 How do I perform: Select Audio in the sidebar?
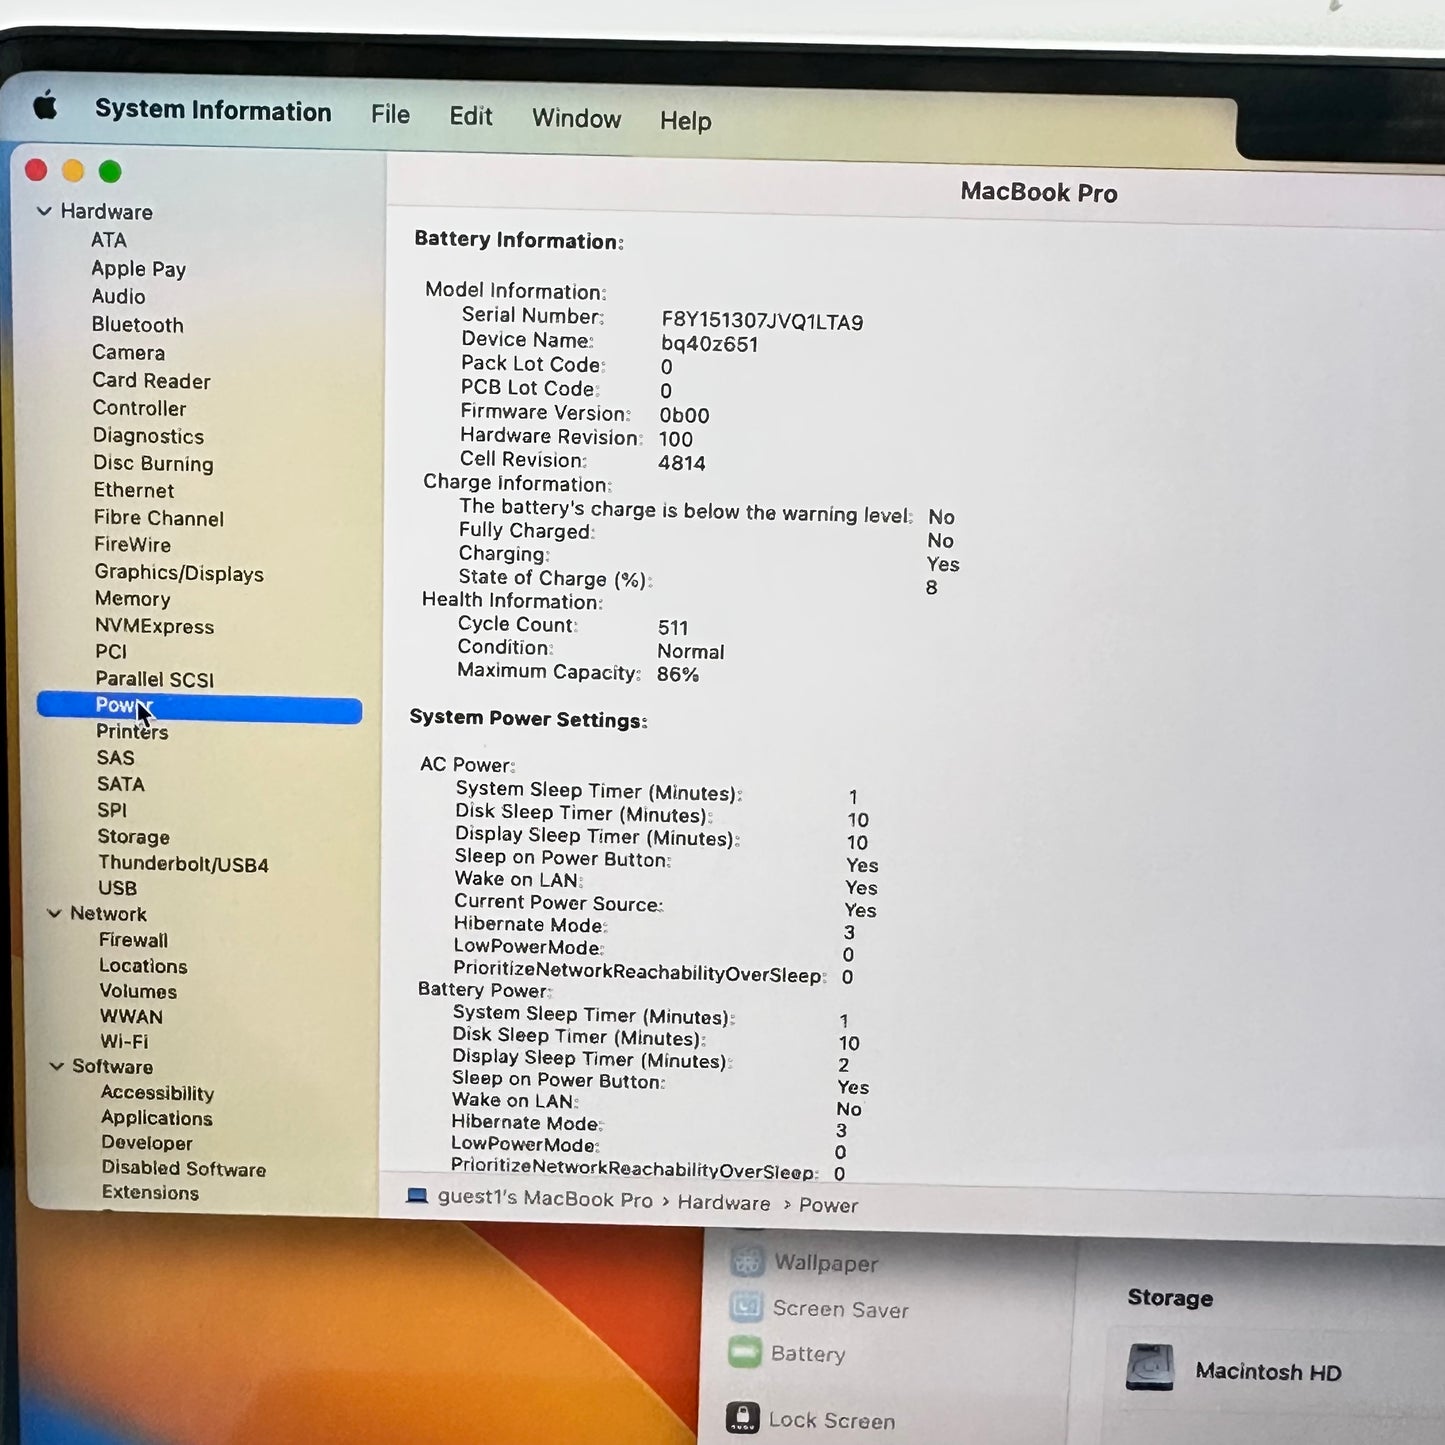tap(119, 296)
